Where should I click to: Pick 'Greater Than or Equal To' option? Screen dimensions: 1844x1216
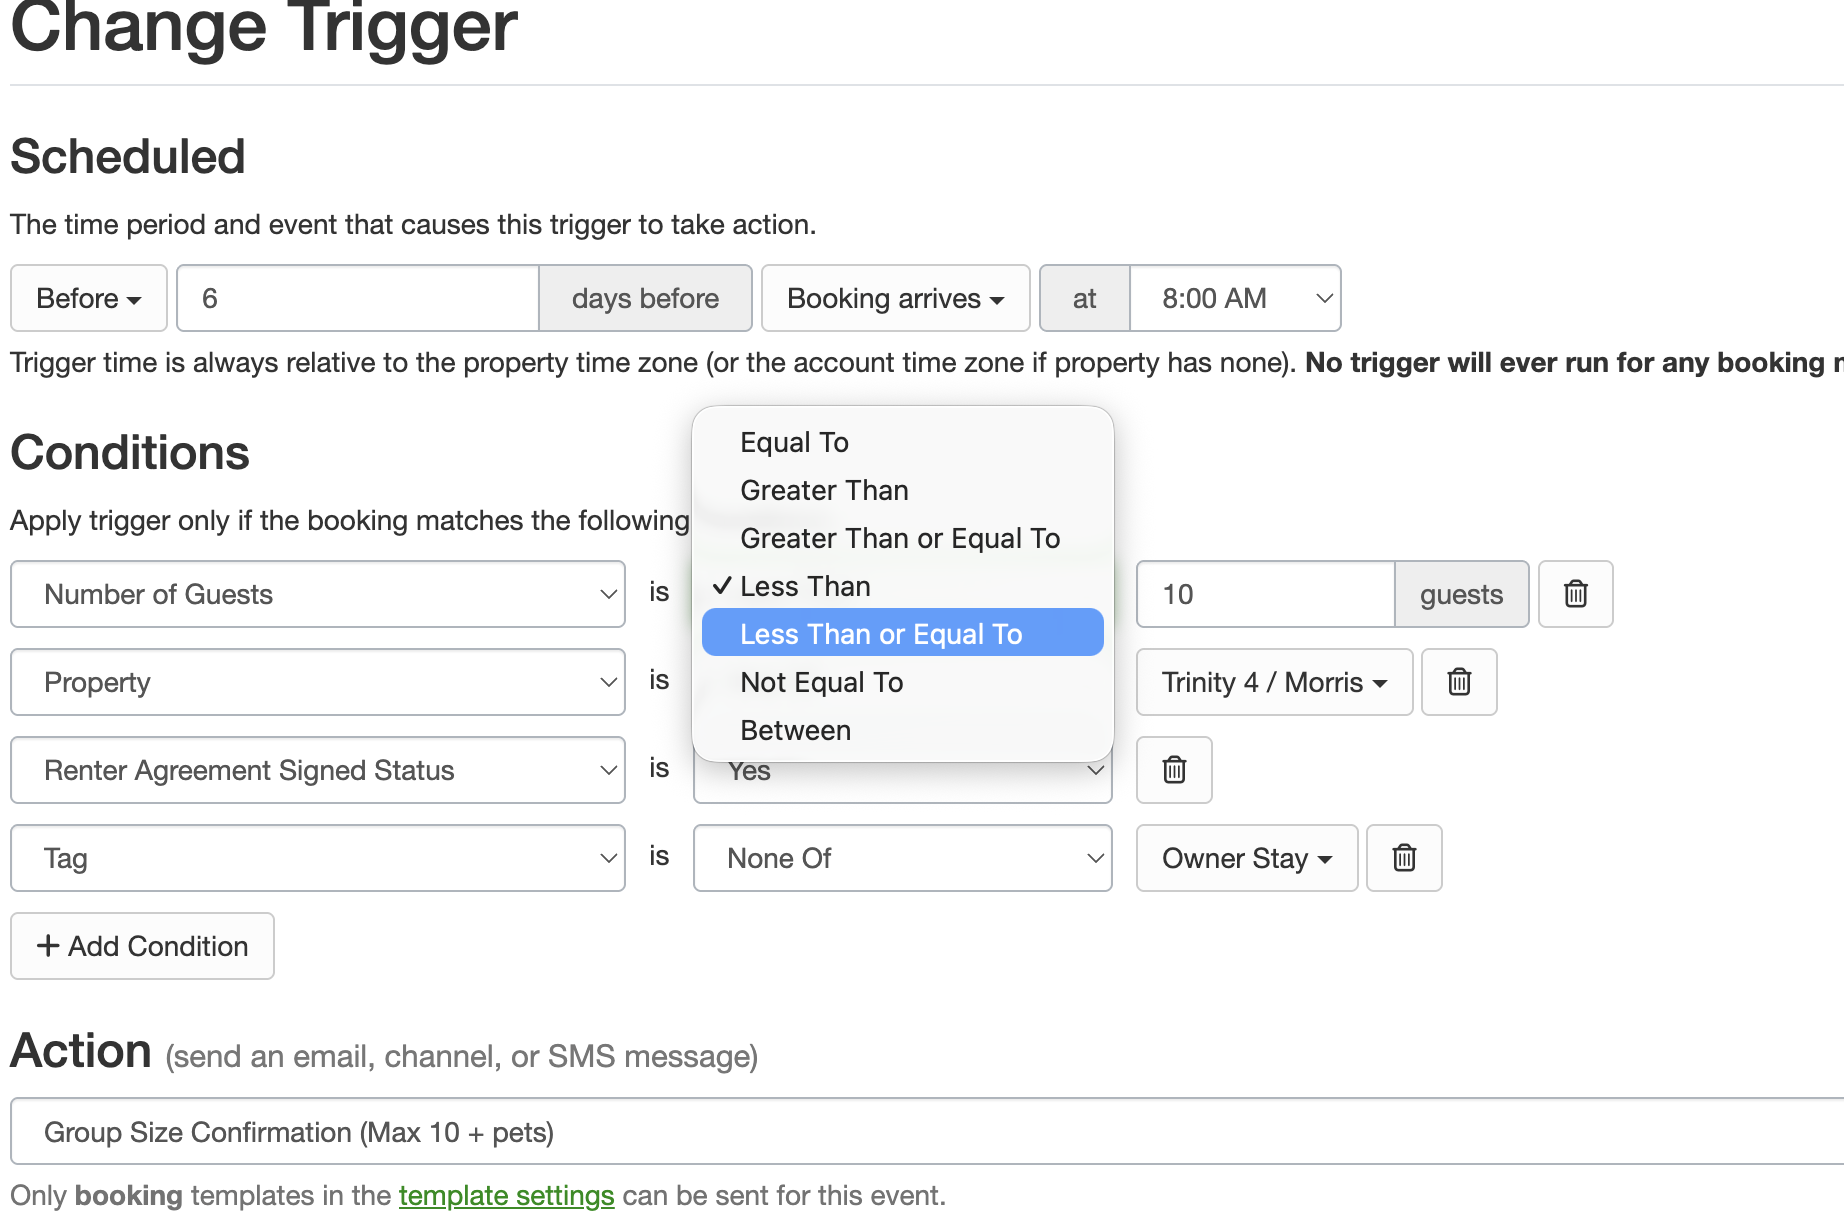[900, 538]
